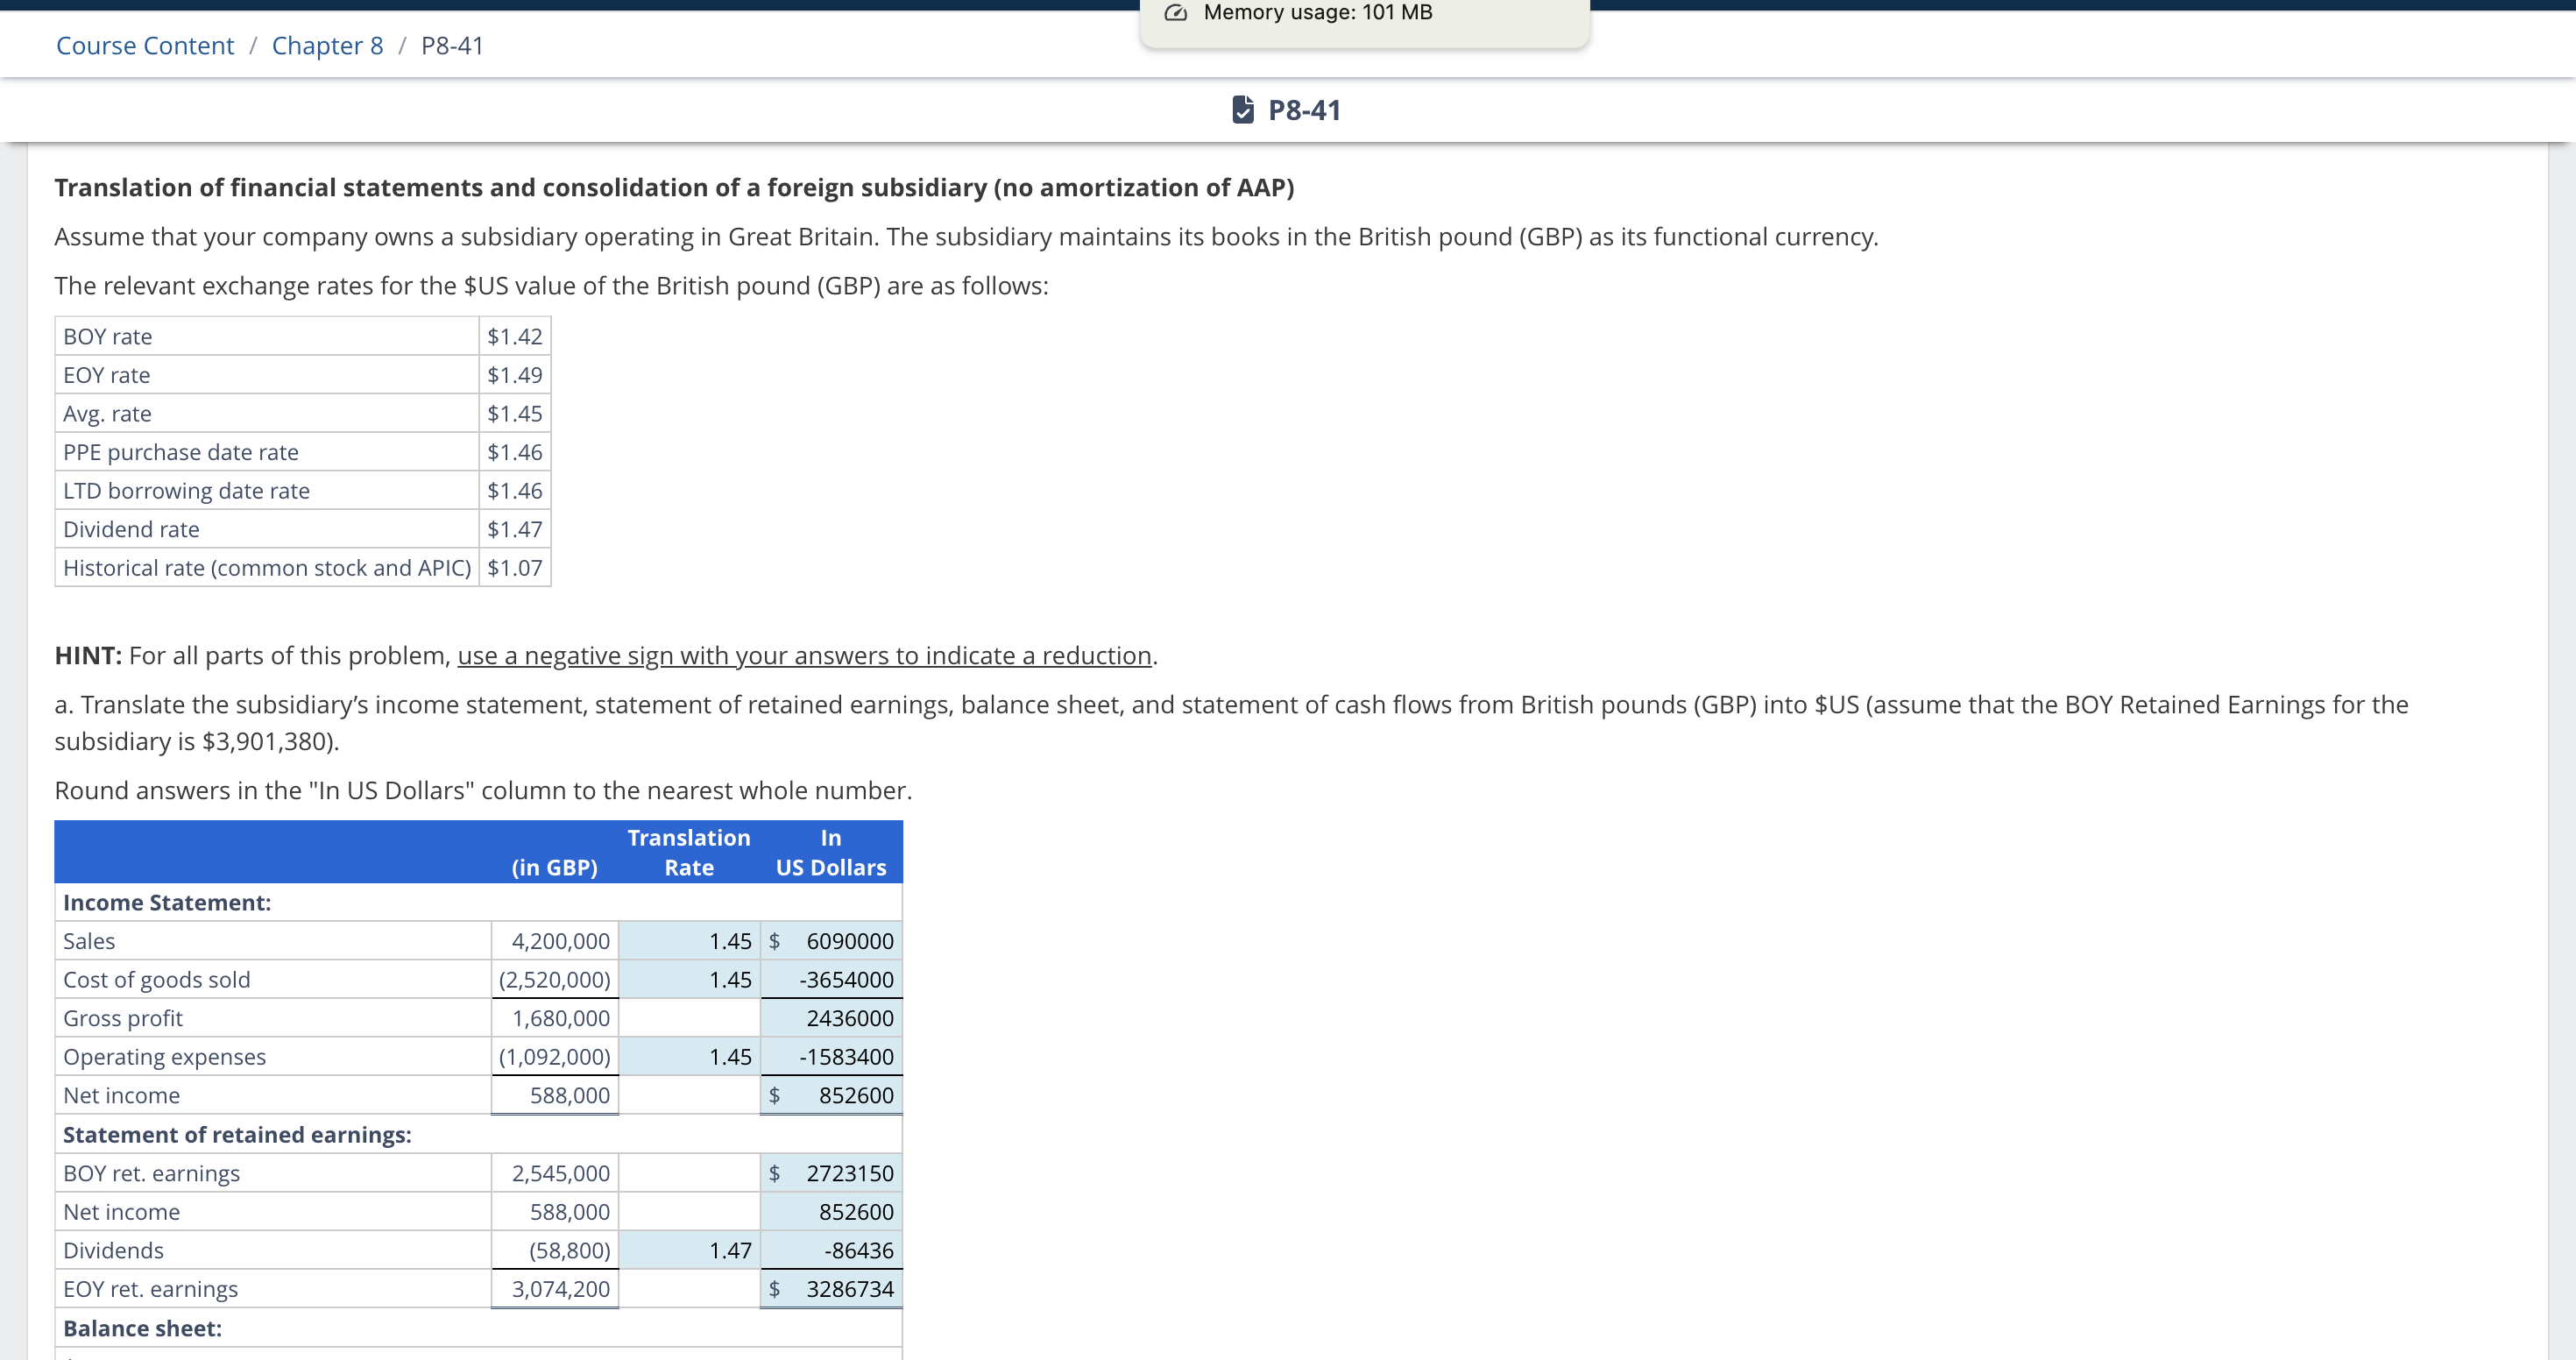Click the Net income retained earnings cell
This screenshot has width=2576, height=1360.
(832, 1211)
